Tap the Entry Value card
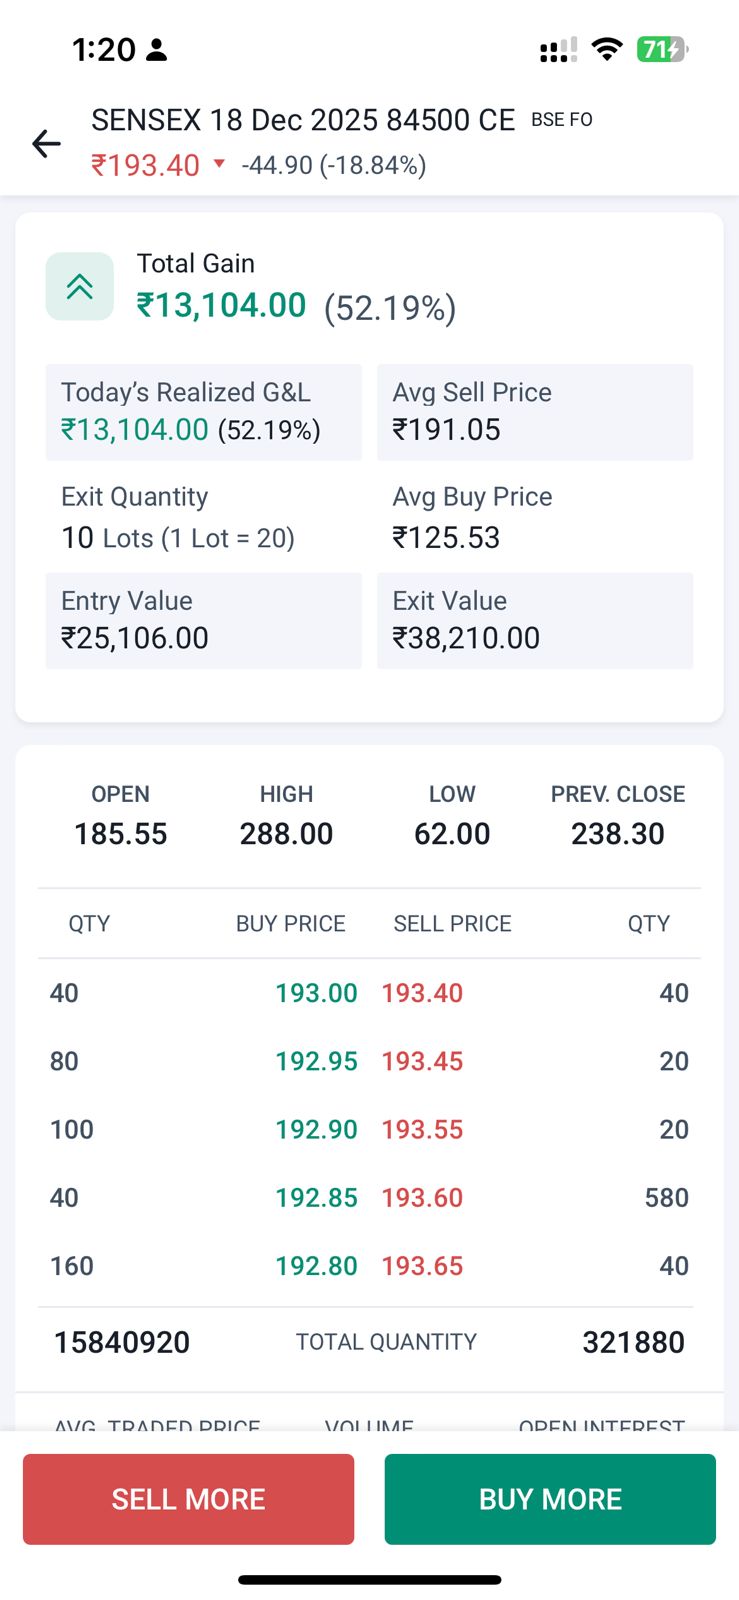 pyautogui.click(x=203, y=620)
